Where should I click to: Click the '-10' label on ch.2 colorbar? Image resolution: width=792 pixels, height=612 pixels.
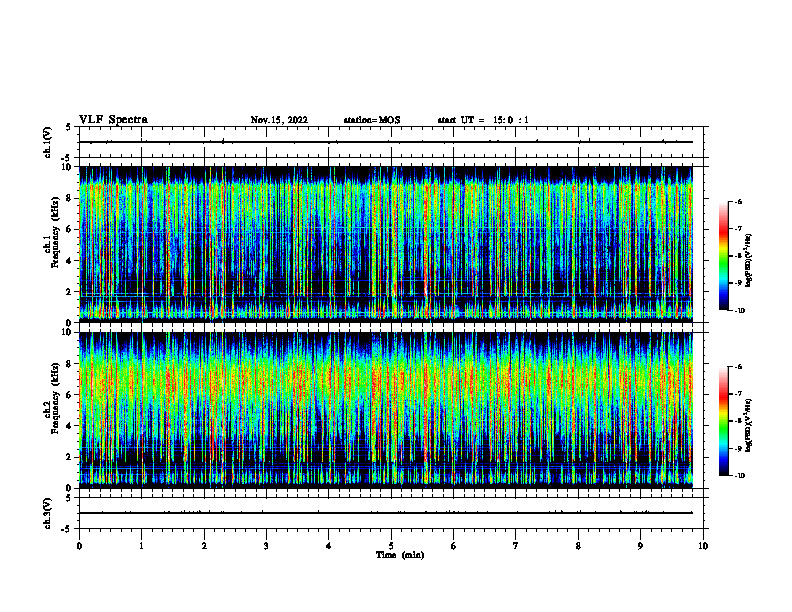coord(739,476)
